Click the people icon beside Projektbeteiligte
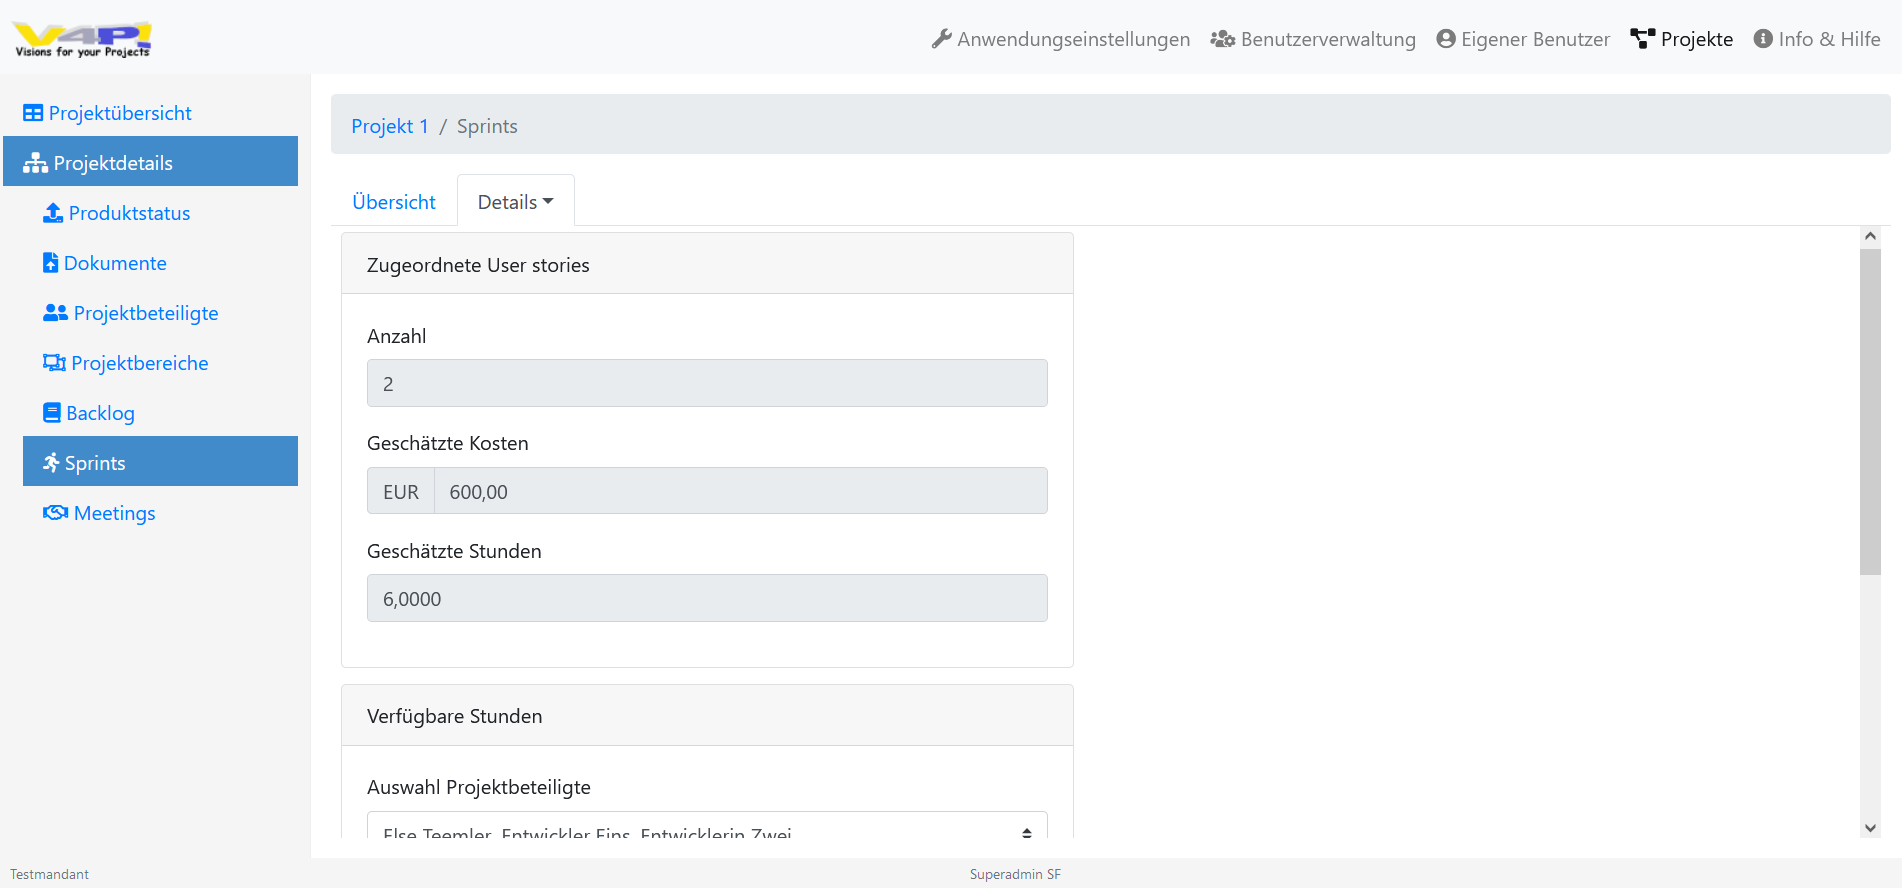 55,313
